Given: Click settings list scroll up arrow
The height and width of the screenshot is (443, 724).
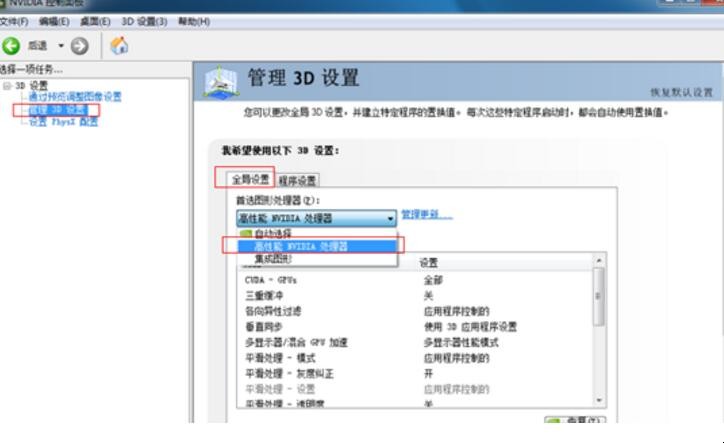Looking at the screenshot, I should point(599,261).
